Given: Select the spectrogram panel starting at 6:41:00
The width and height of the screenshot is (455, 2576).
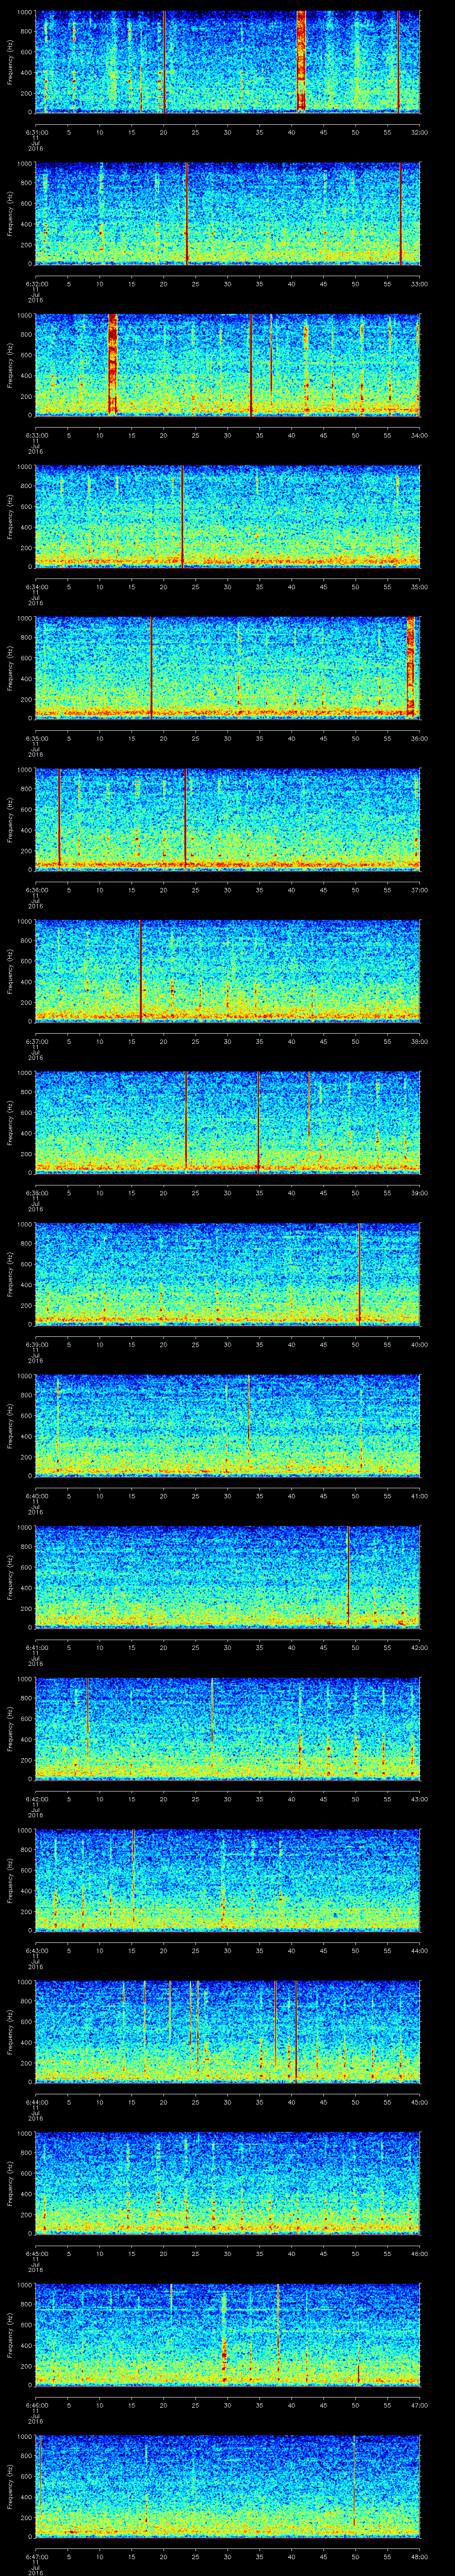Looking at the screenshot, I should tap(228, 1576).
